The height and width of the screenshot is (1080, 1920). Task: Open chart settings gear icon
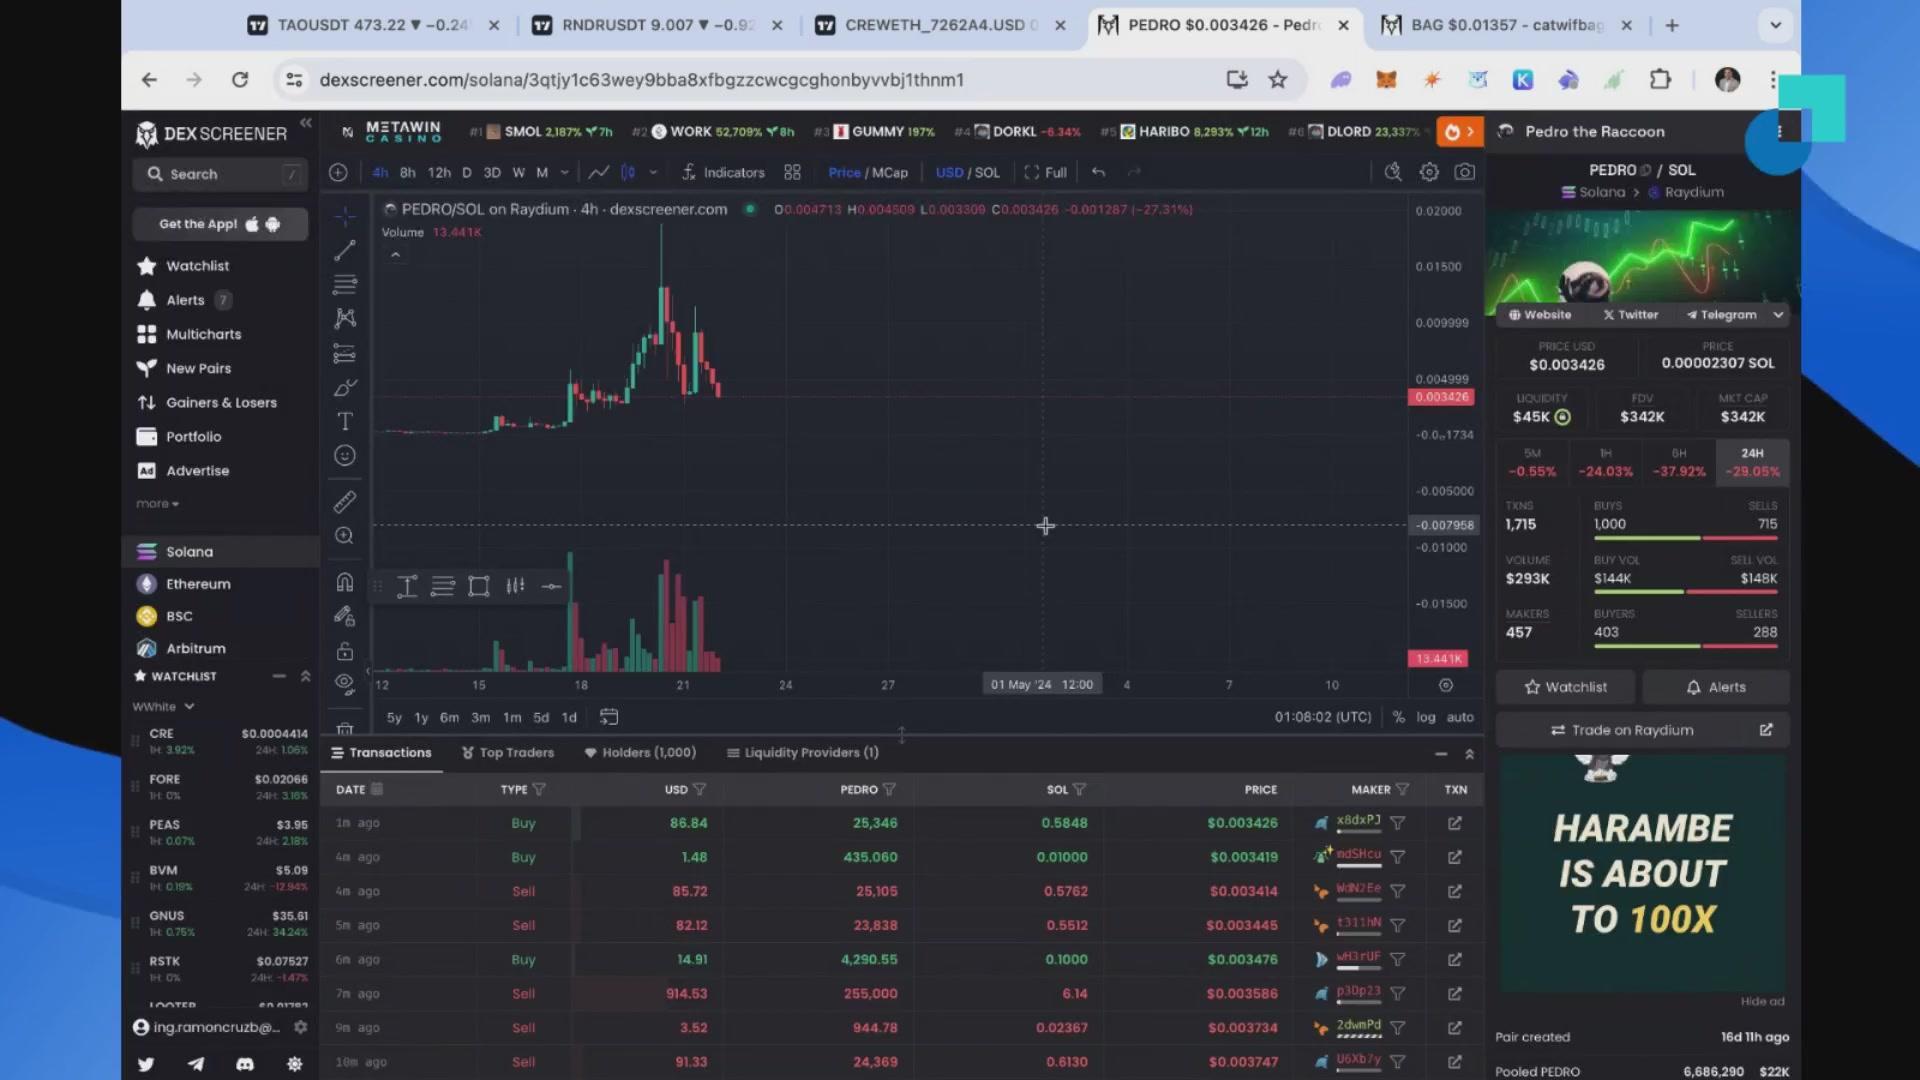(1429, 172)
